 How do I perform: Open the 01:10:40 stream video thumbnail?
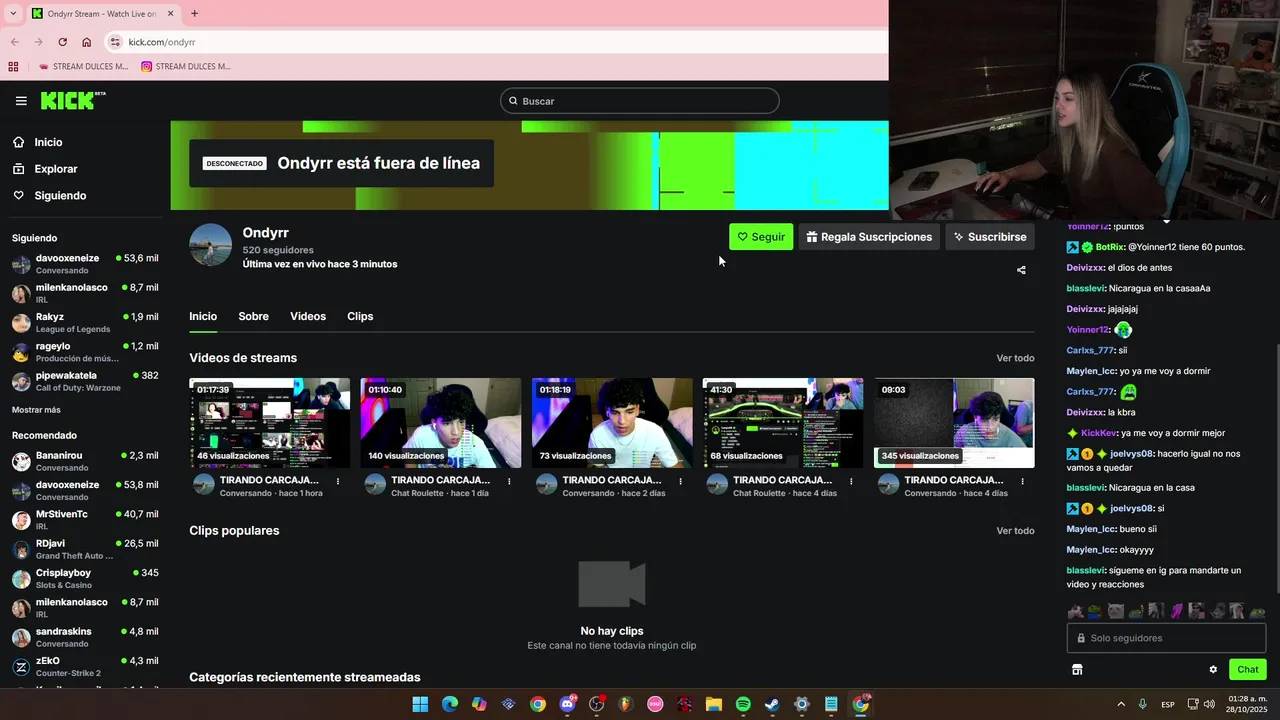point(441,423)
